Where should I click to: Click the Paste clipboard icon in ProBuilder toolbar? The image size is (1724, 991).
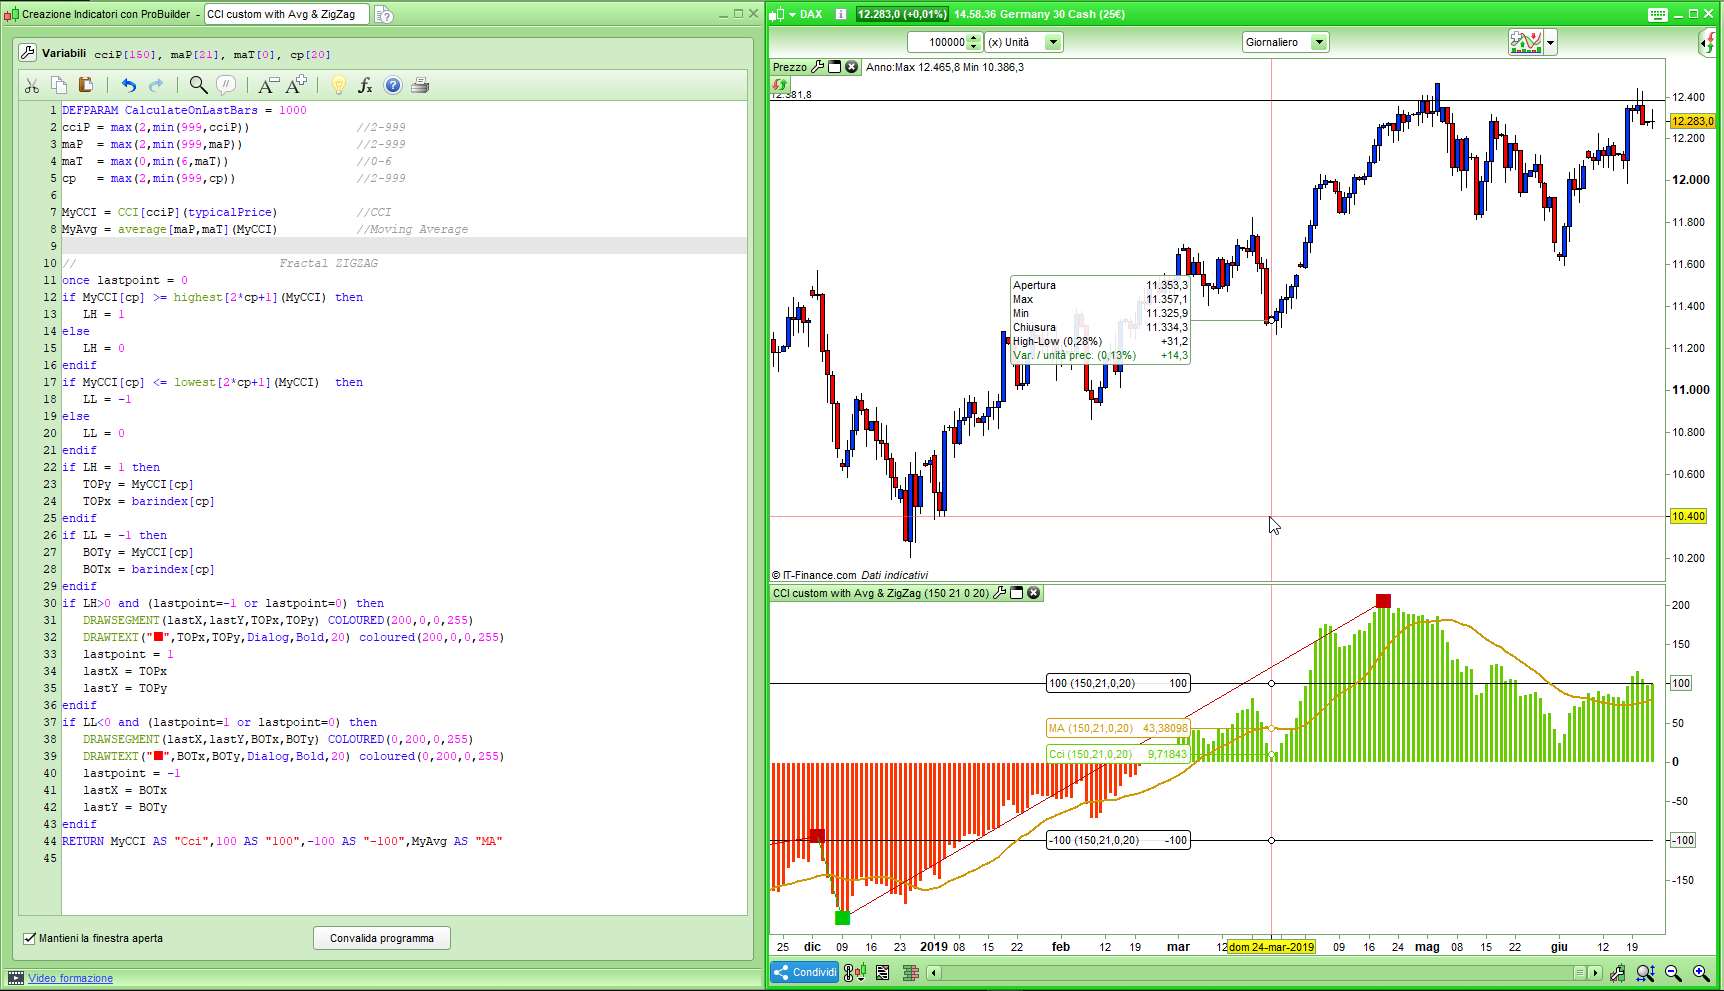click(86, 86)
